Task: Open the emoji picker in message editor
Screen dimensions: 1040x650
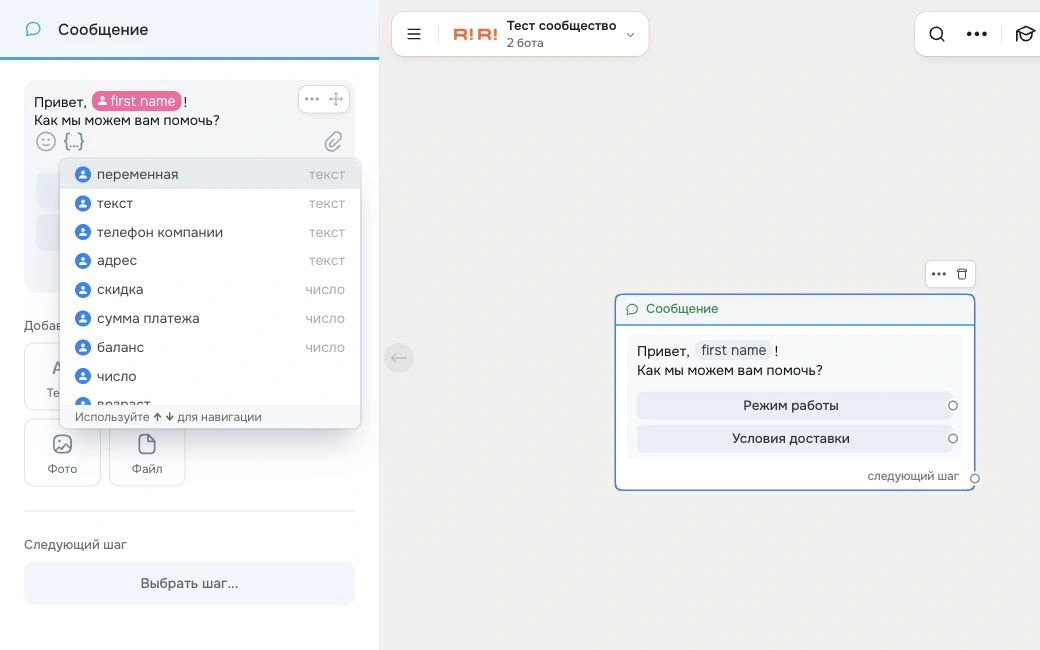Action: click(x=46, y=141)
